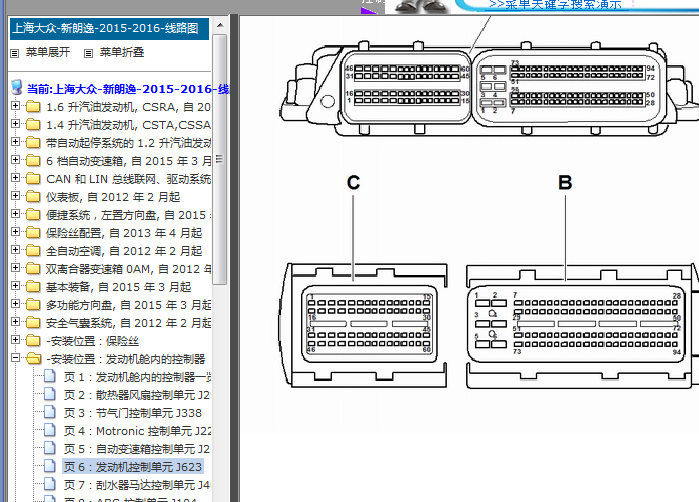Viewport: 699px width, 502px height.
Task: Click page icon for 页 2 散热器风扇控制单元
Action: click(x=49, y=395)
